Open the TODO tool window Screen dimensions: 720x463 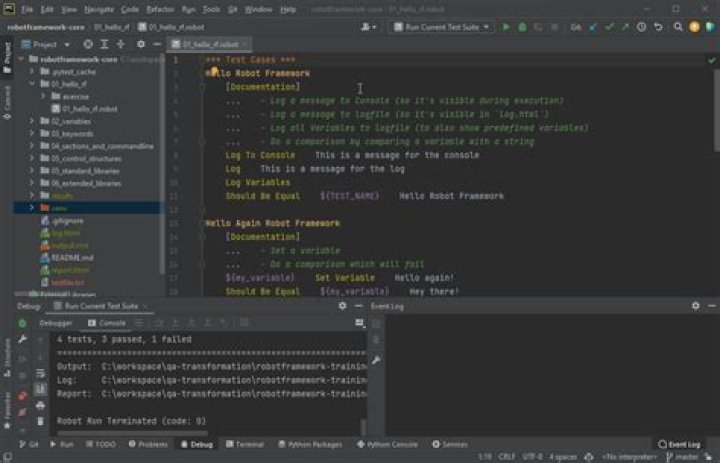click(101, 444)
